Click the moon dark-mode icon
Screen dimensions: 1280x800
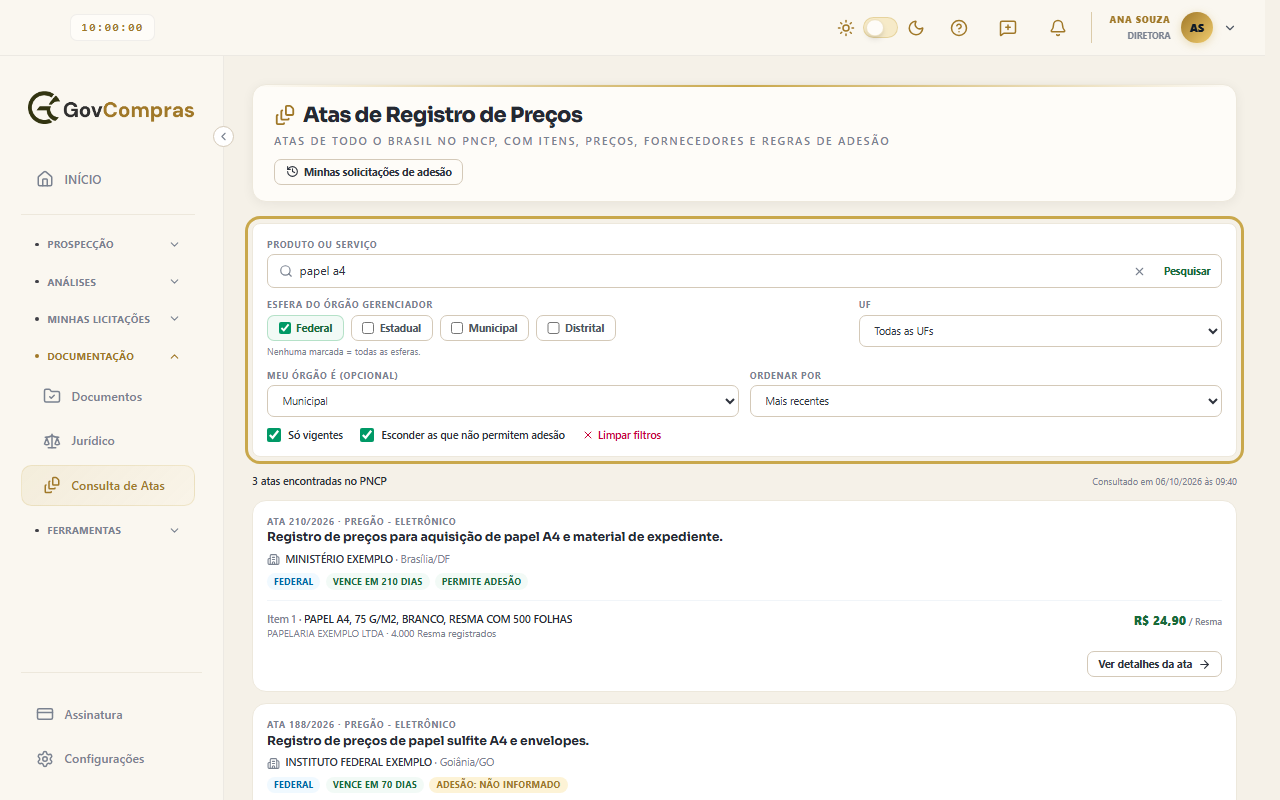(915, 28)
